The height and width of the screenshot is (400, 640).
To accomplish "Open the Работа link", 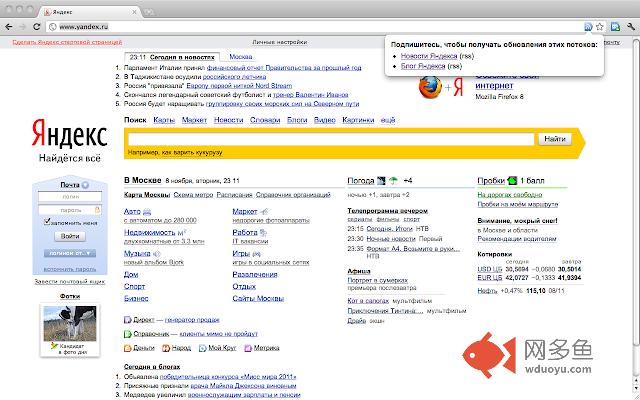I will pos(245,232).
